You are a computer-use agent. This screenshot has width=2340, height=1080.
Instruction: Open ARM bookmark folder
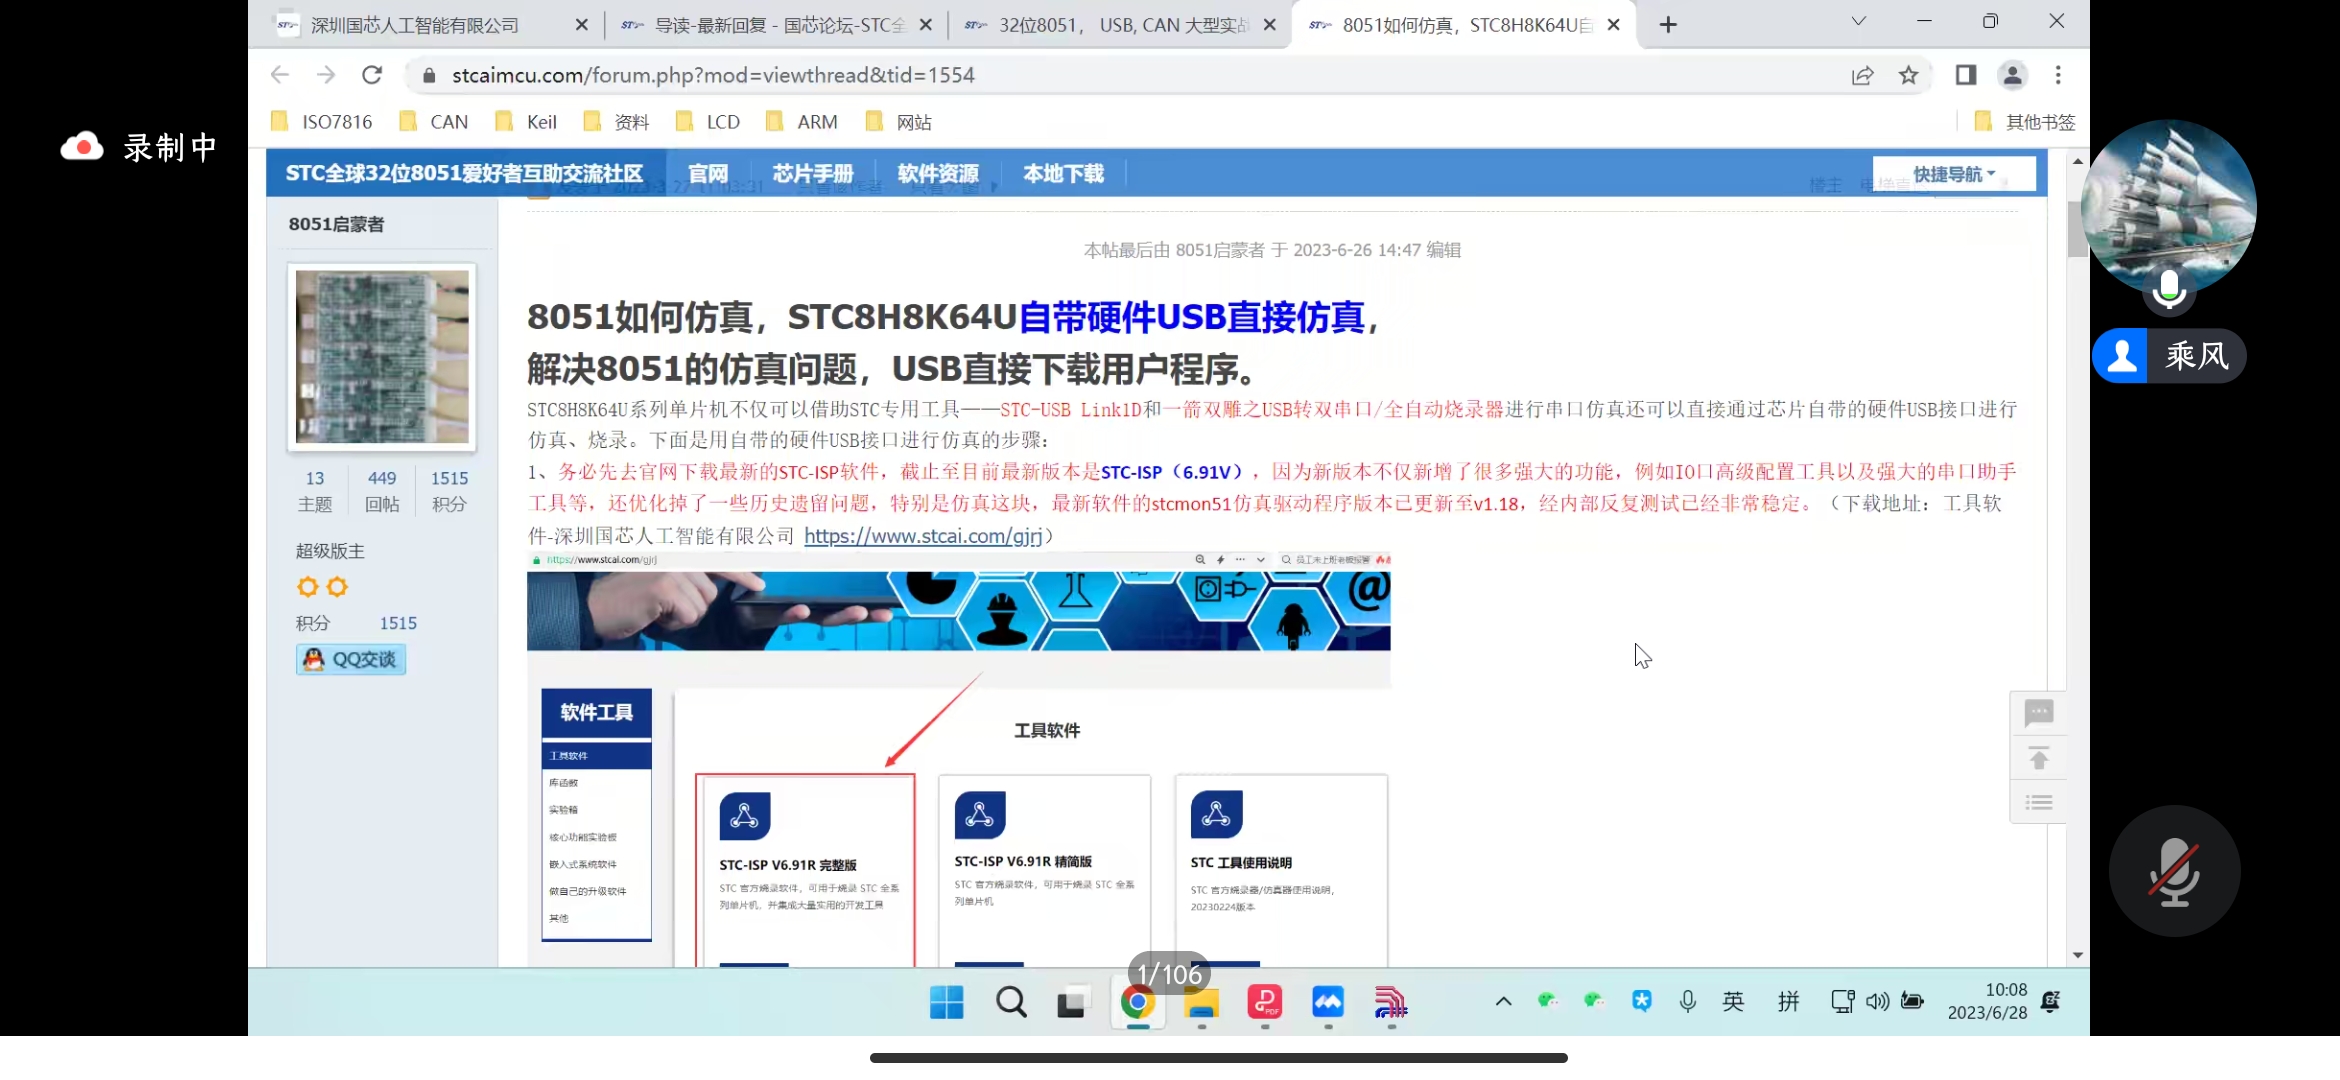tap(802, 122)
